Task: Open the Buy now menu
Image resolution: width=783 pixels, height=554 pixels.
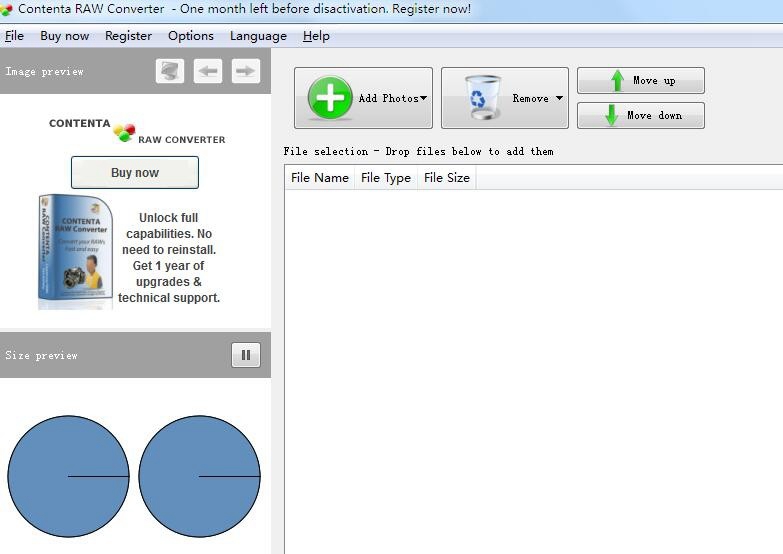Action: [x=64, y=36]
